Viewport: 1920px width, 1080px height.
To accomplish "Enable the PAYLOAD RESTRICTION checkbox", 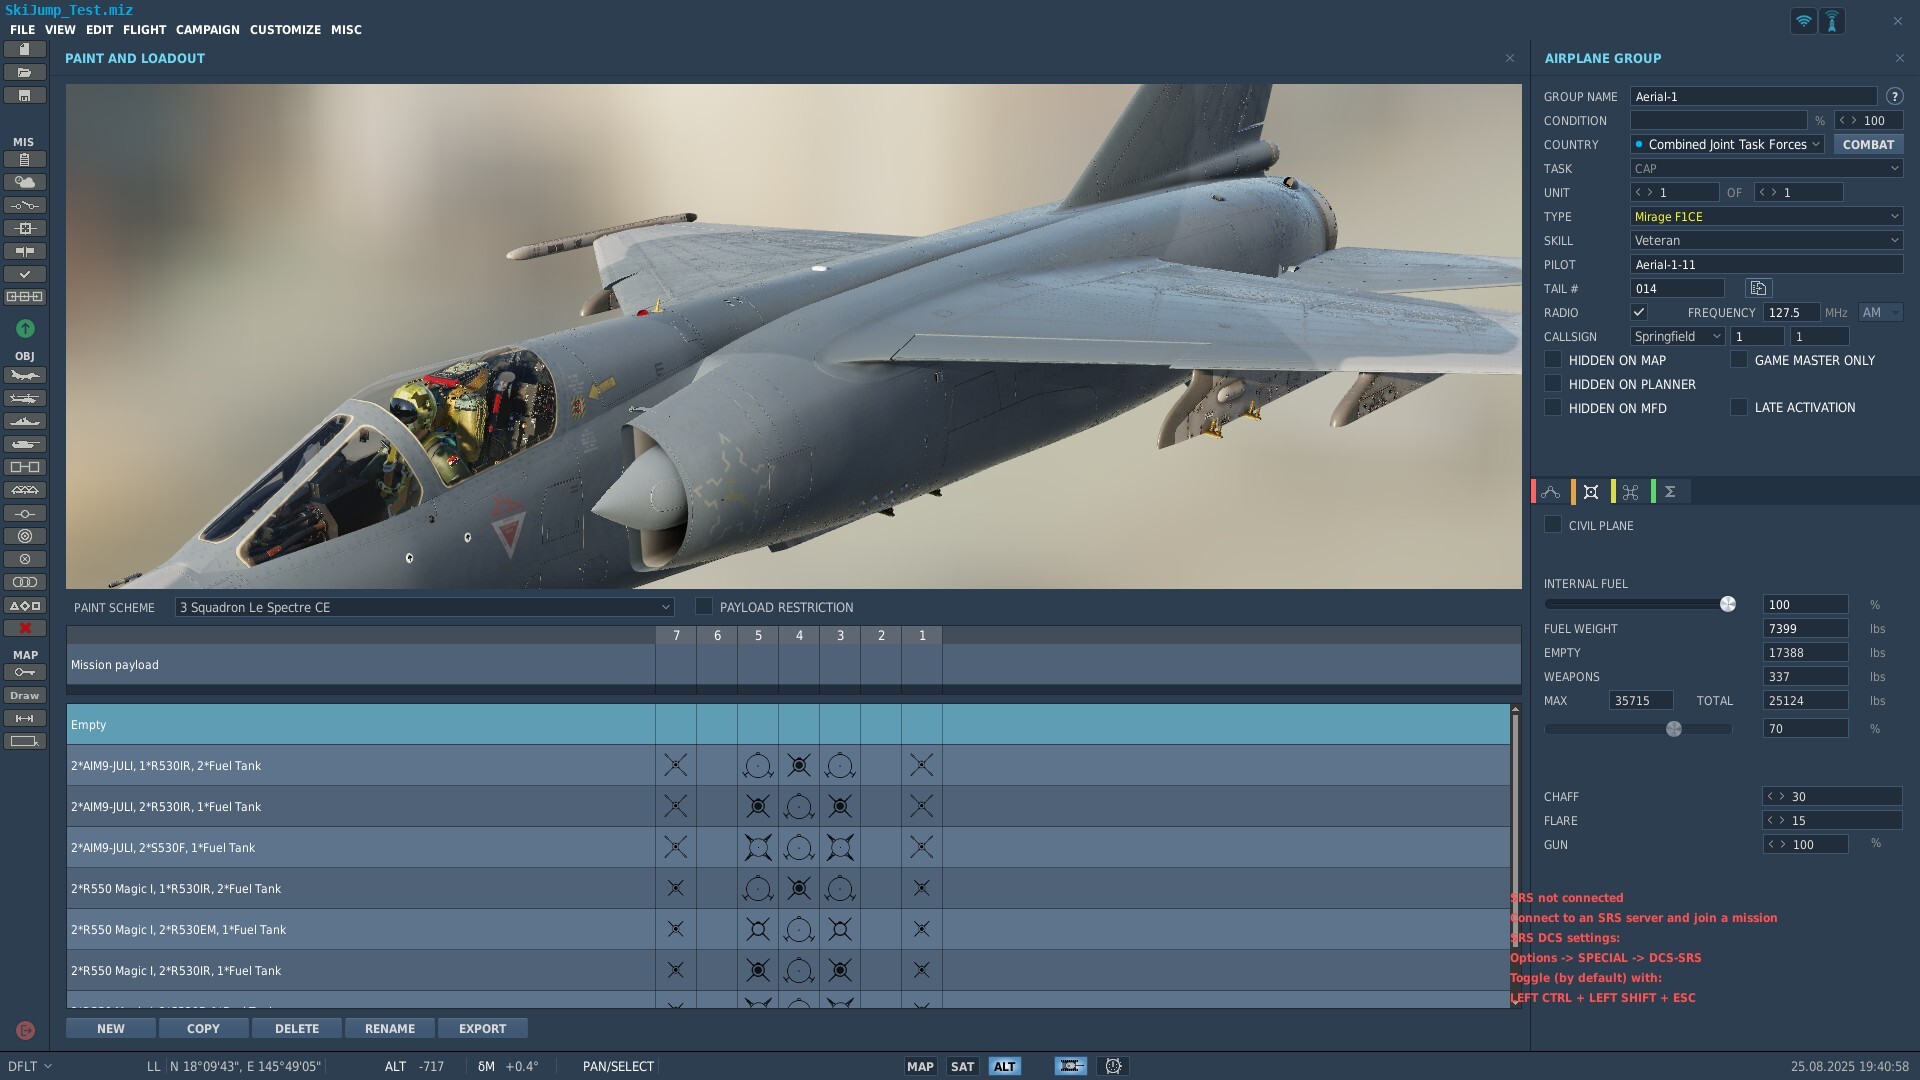I will pos(704,606).
